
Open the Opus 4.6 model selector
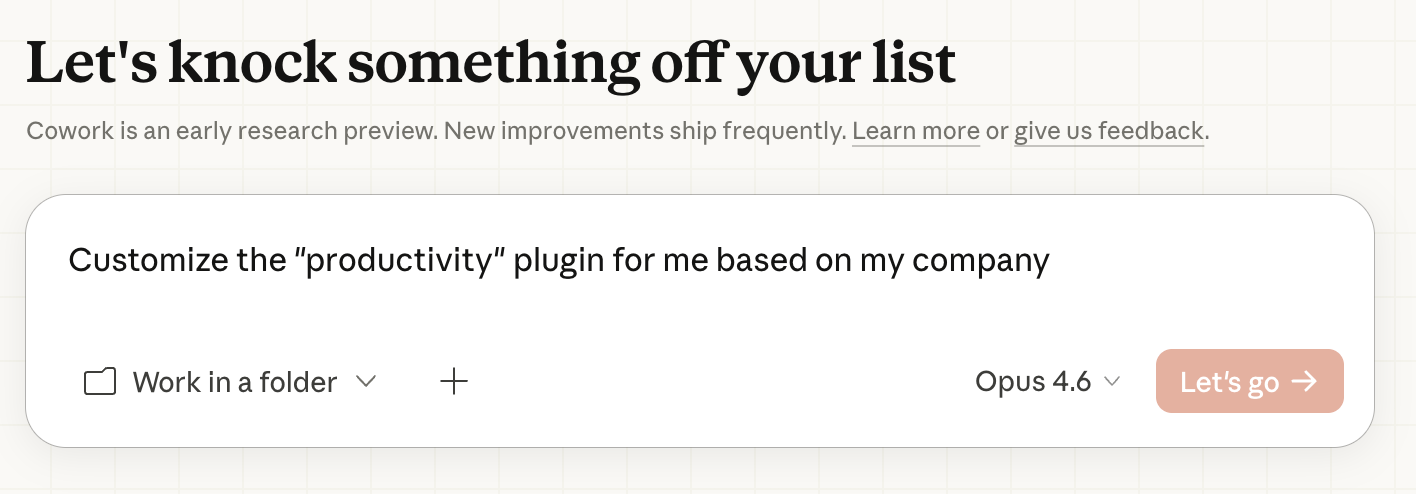(1047, 382)
